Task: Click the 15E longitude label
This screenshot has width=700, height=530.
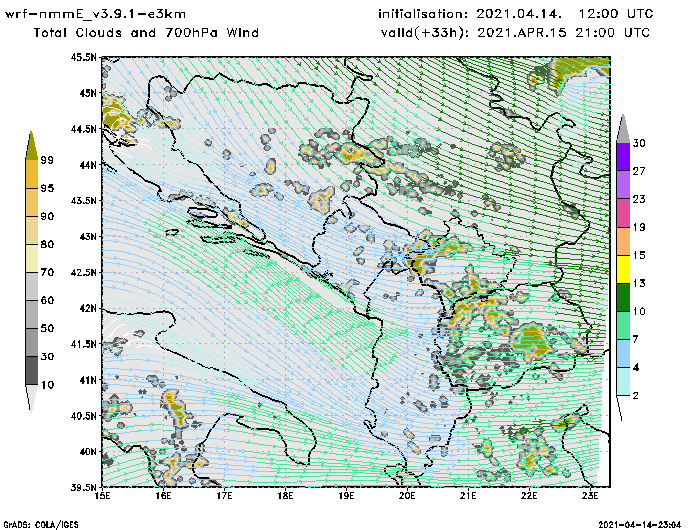Action: 103,496
